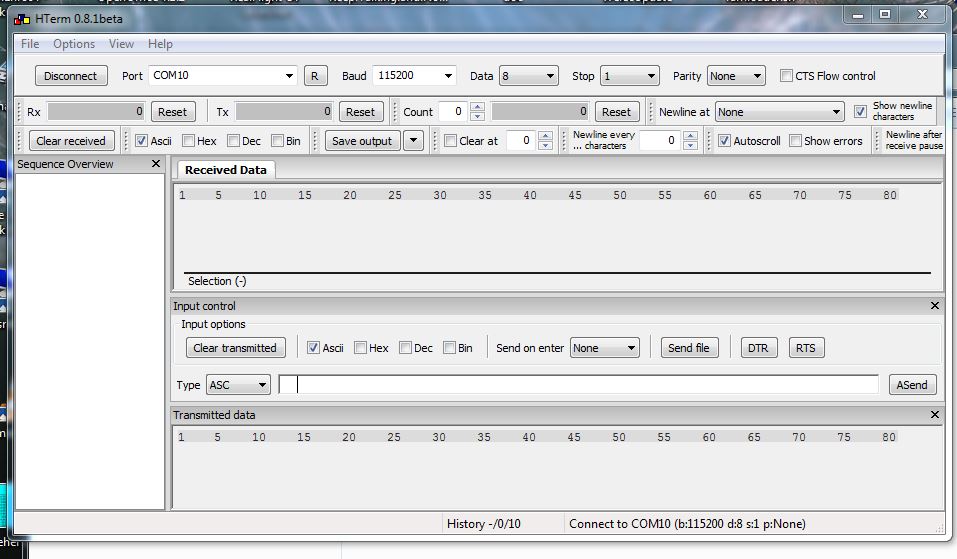Open the Options menu
The image size is (957, 559).
click(74, 44)
